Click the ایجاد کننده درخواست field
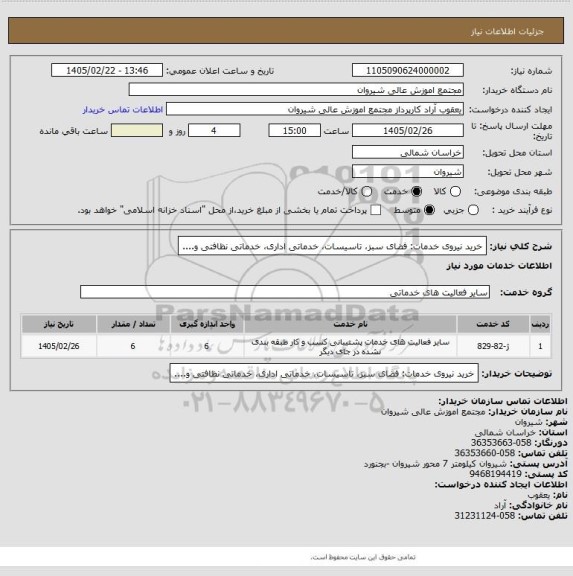The height and width of the screenshot is (576, 573). coord(315,109)
